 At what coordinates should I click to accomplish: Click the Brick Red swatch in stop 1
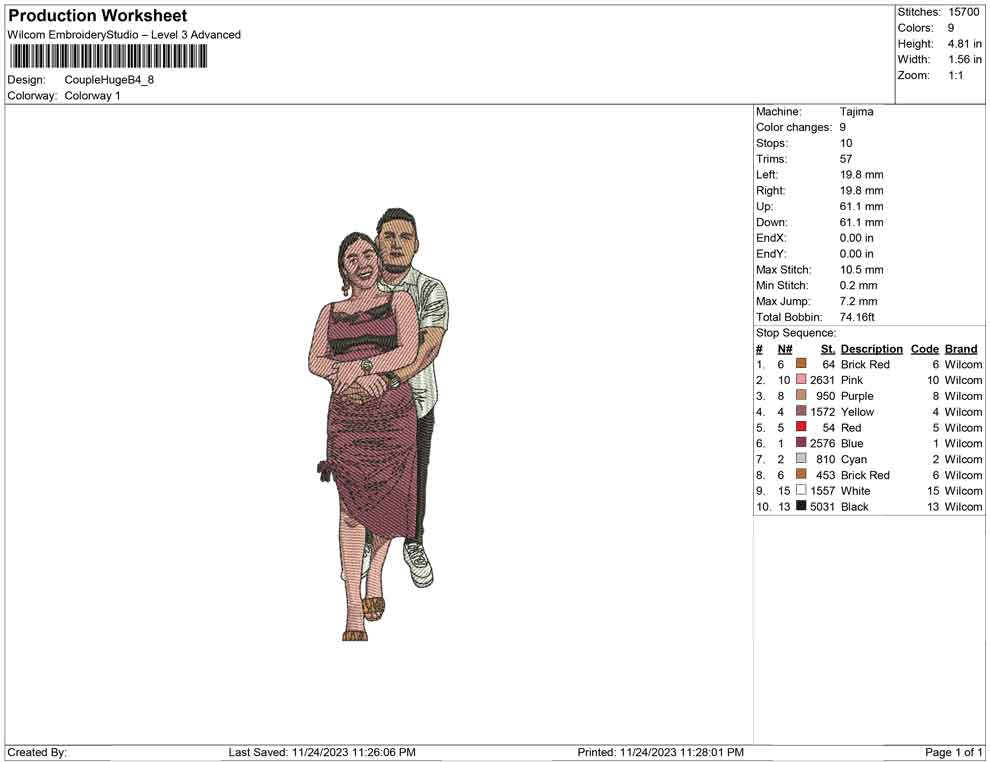(801, 364)
